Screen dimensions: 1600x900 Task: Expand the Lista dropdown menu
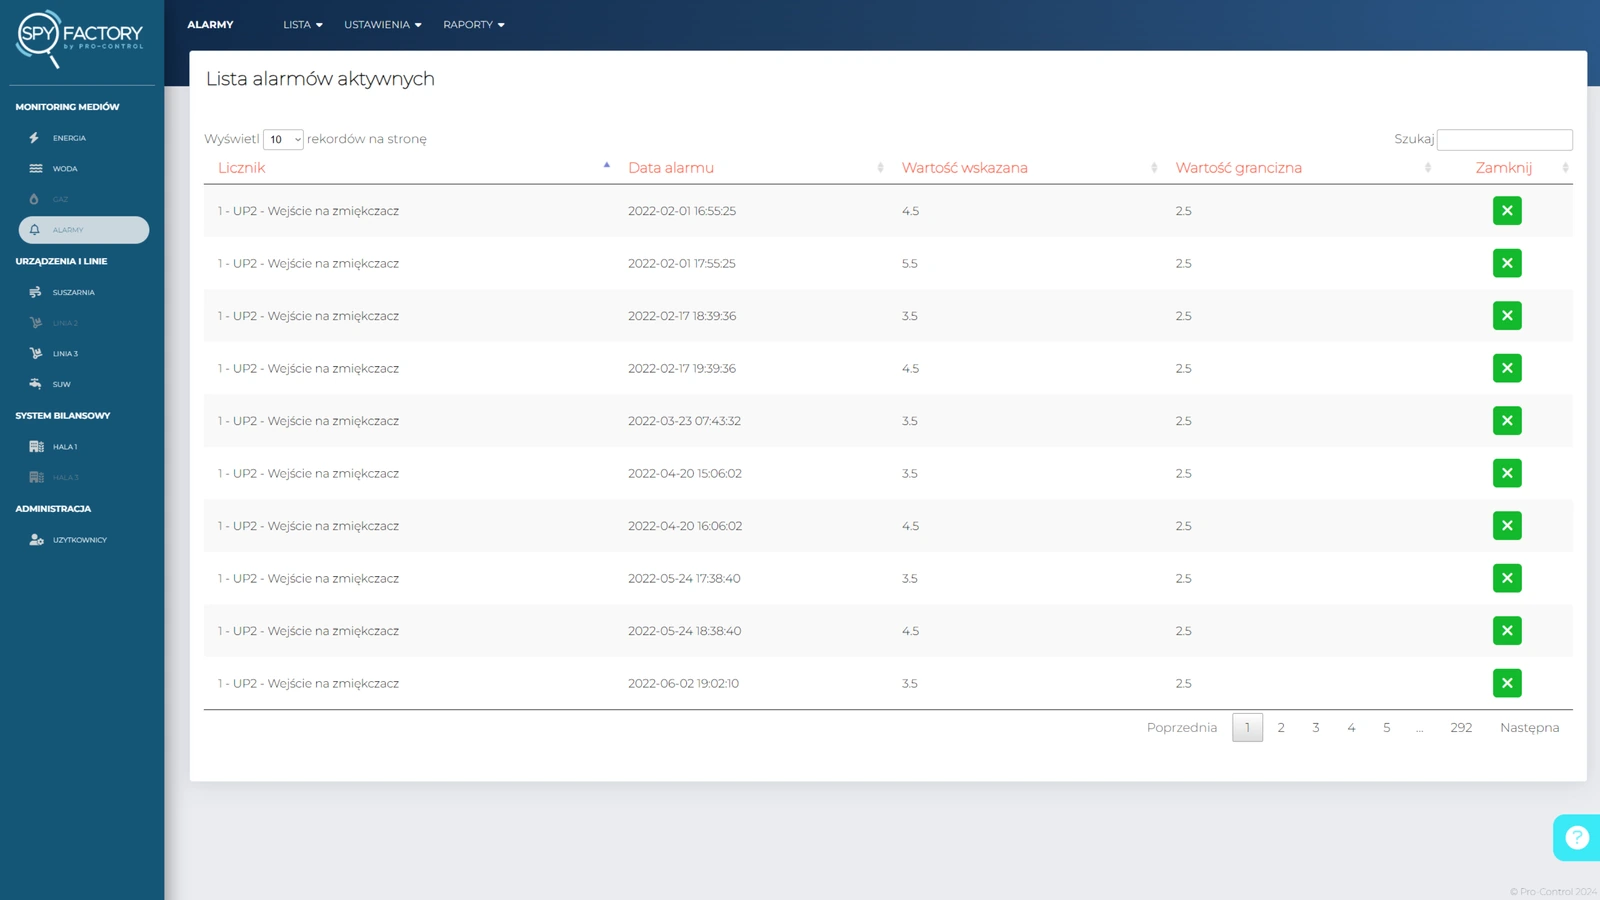point(302,25)
